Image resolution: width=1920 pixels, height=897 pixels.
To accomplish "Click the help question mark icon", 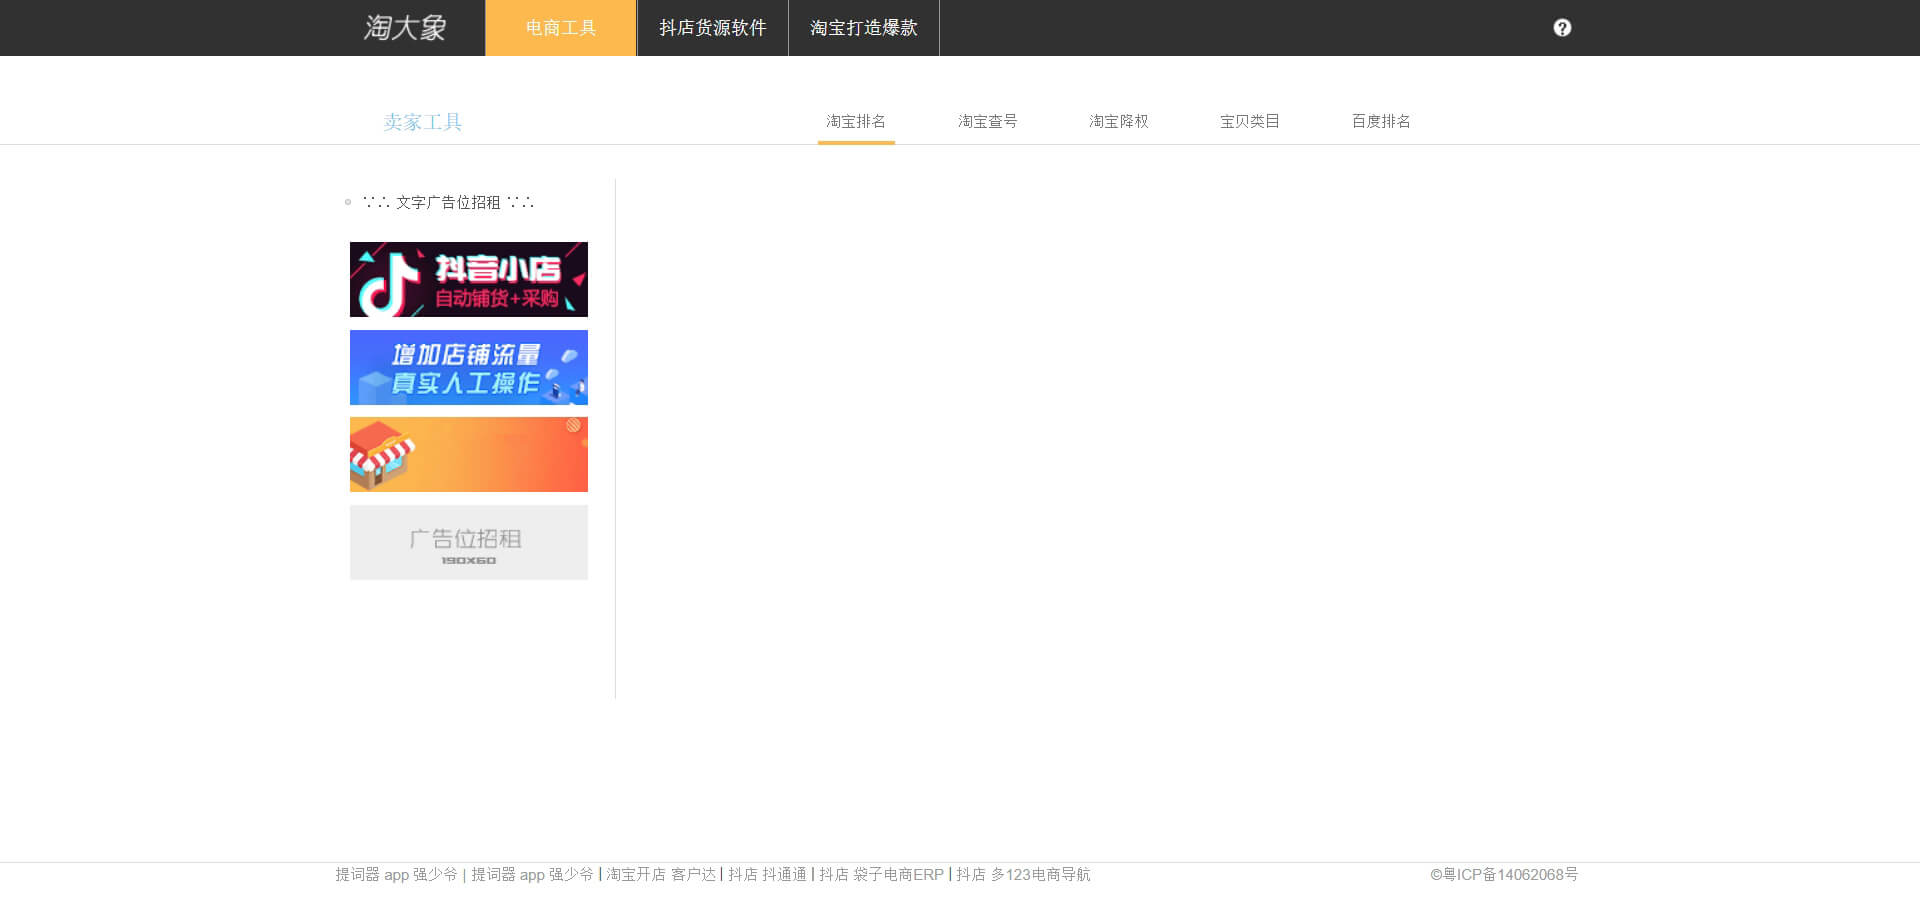I will [1562, 28].
